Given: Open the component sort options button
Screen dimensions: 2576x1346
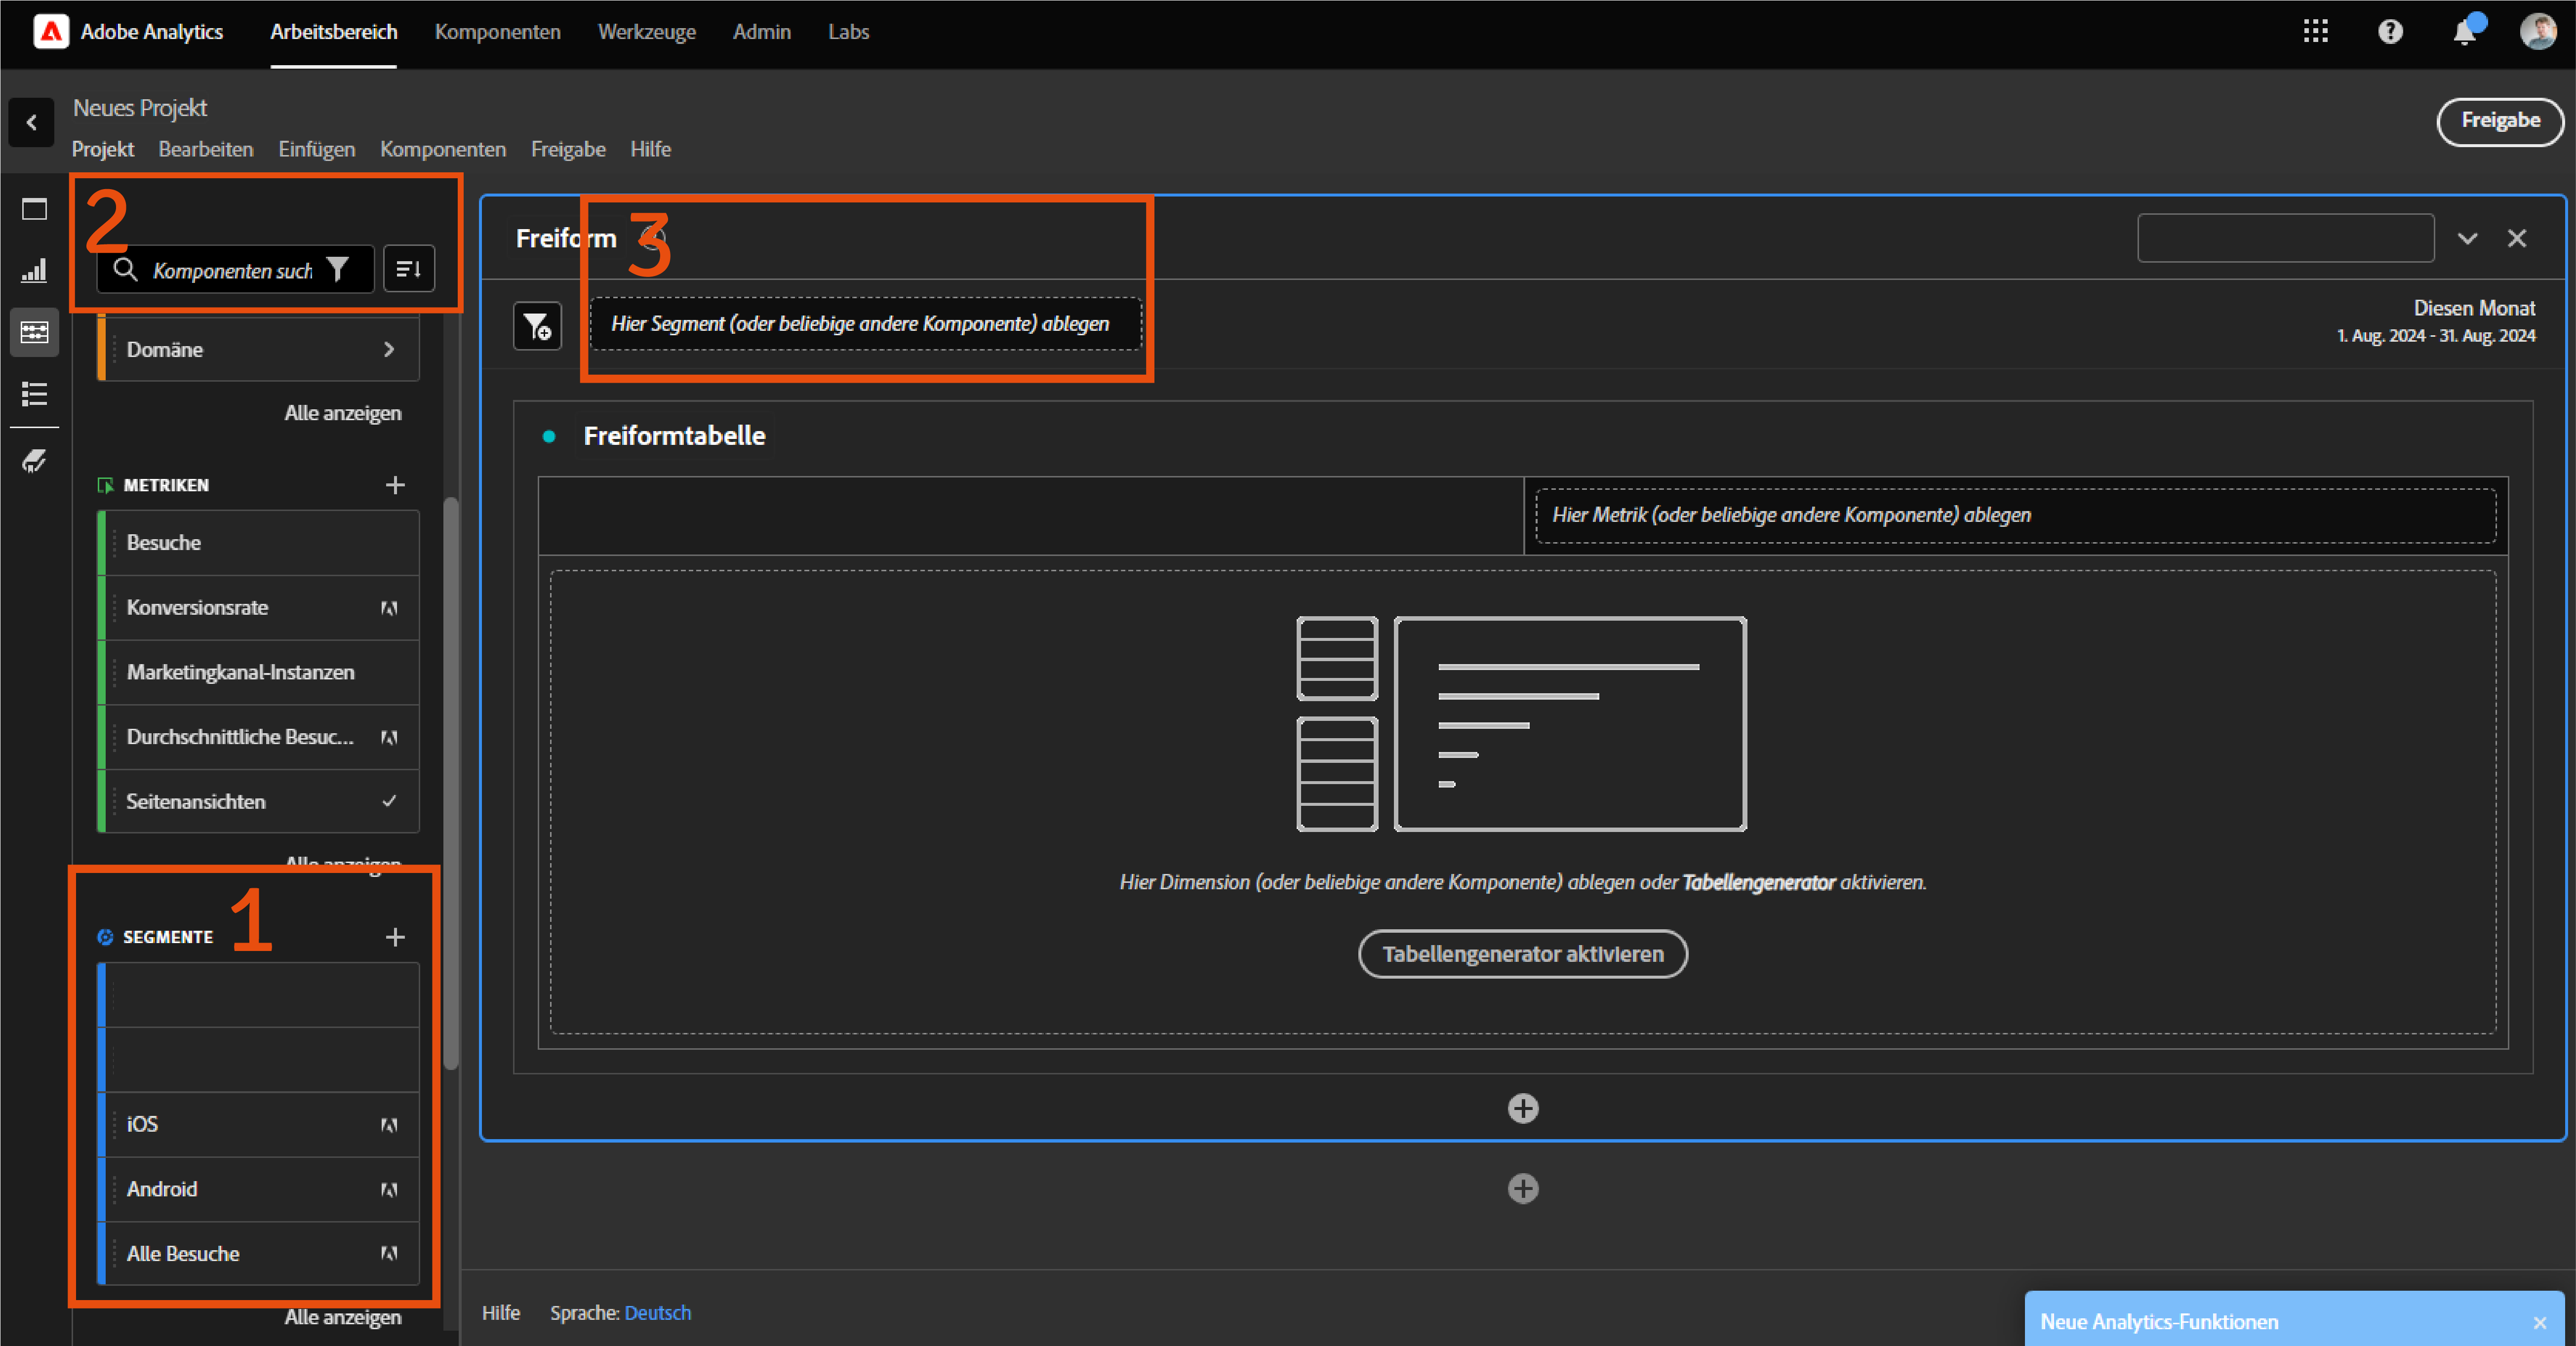Looking at the screenshot, I should coord(409,269).
